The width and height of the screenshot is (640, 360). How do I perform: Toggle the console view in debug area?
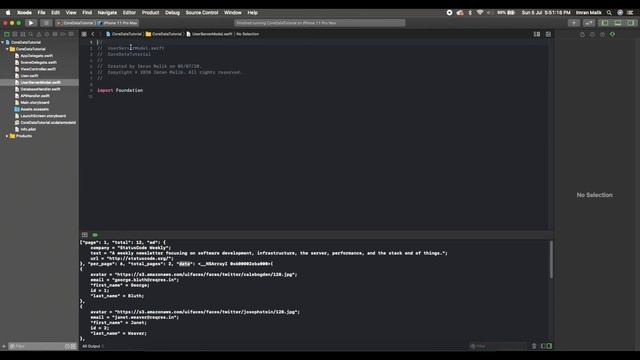point(549,346)
